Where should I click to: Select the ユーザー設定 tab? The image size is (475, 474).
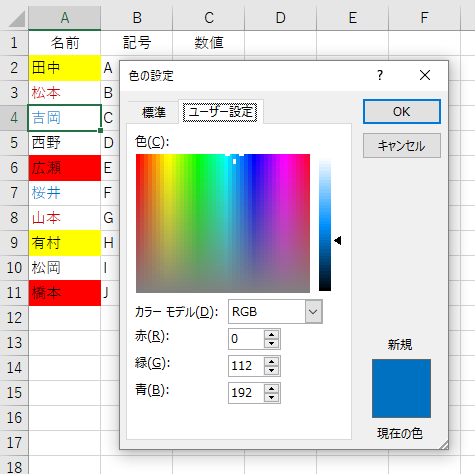(x=220, y=112)
